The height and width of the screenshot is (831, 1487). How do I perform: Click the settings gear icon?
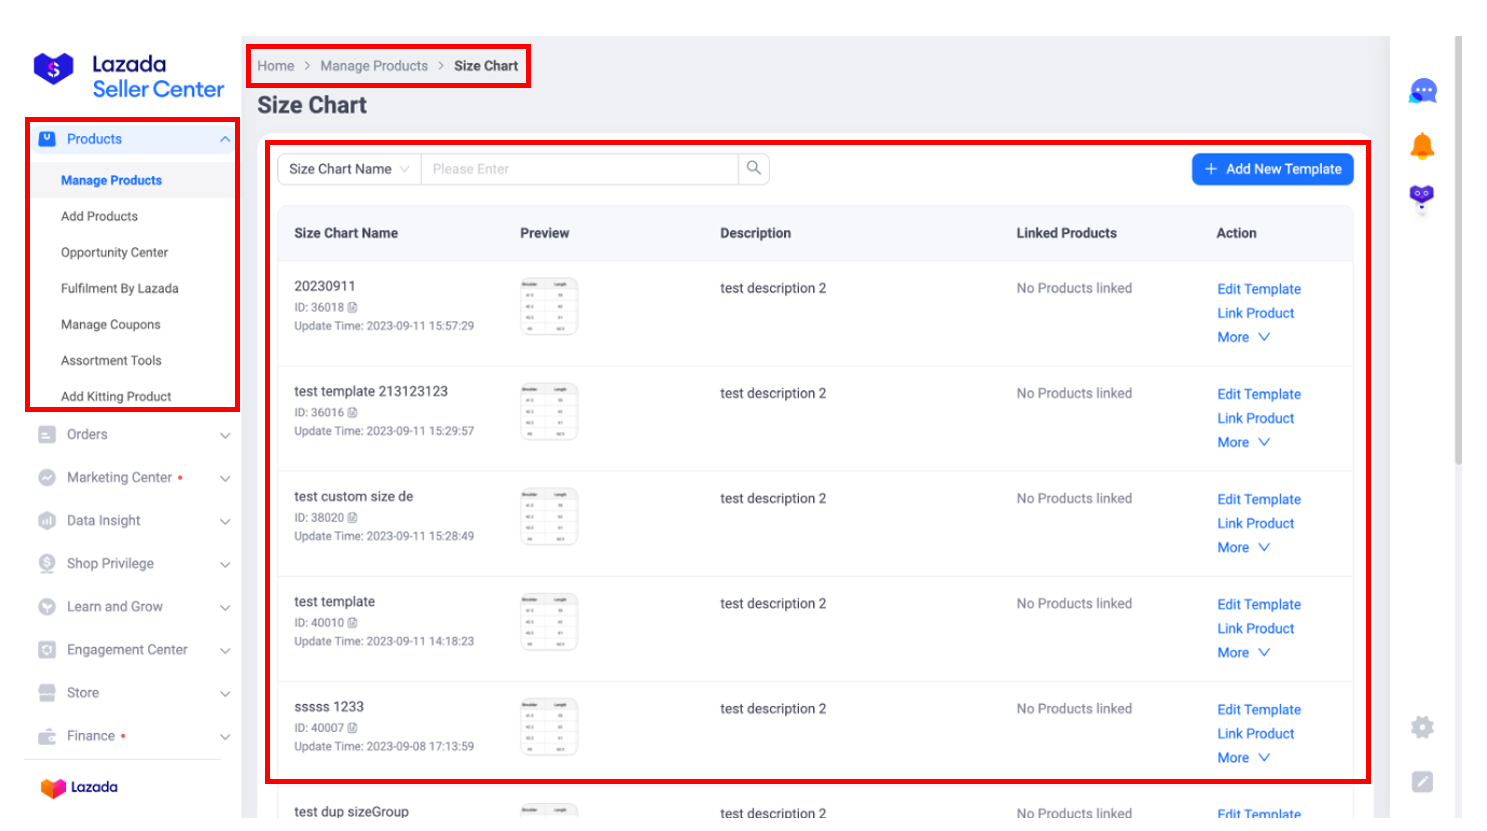[x=1421, y=727]
